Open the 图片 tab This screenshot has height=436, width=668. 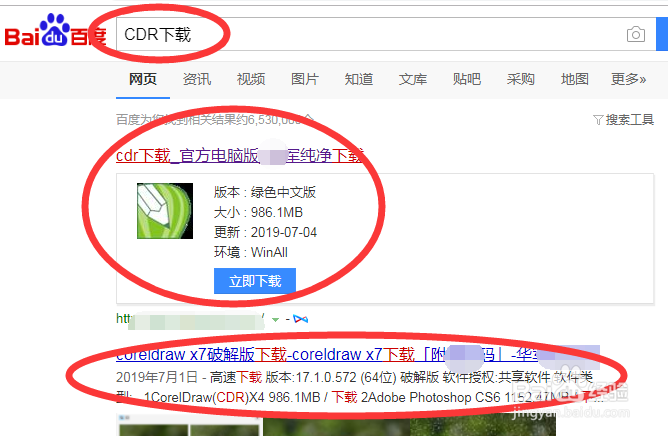pos(305,79)
